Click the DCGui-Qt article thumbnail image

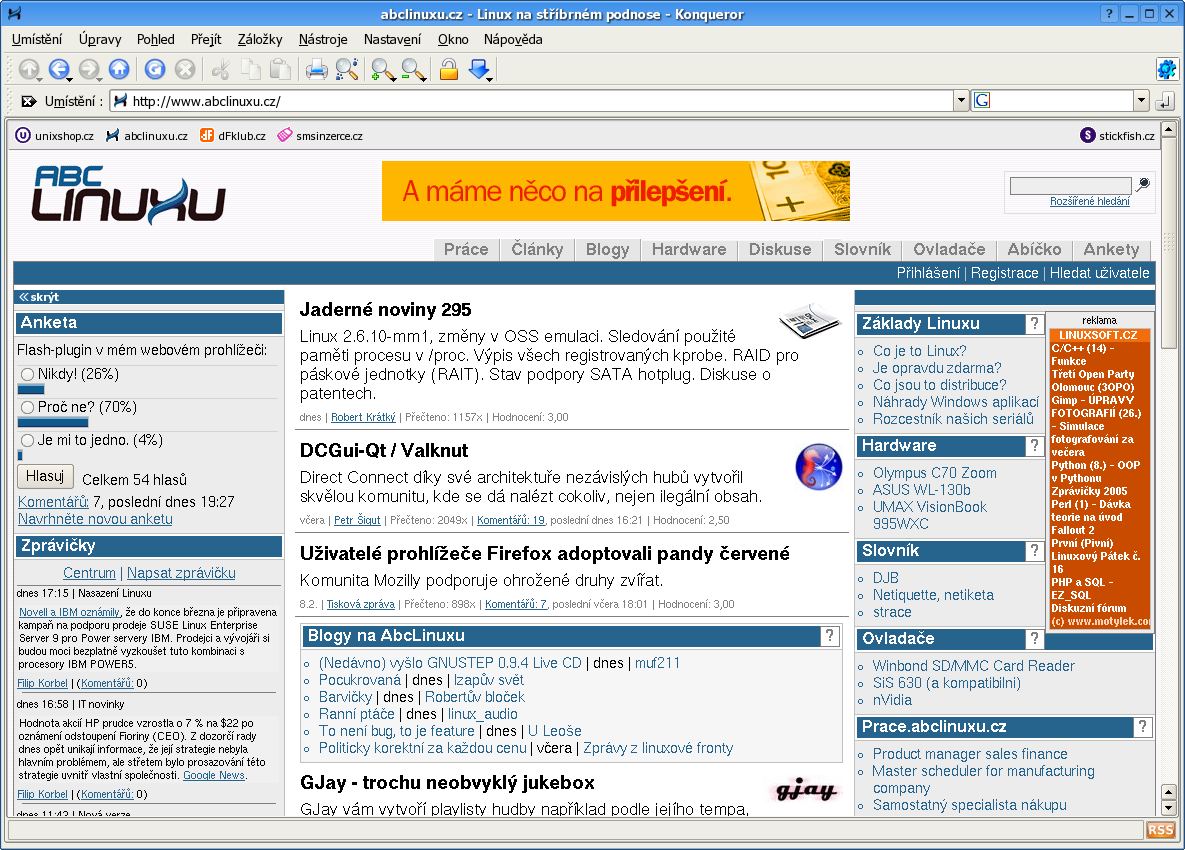(818, 467)
